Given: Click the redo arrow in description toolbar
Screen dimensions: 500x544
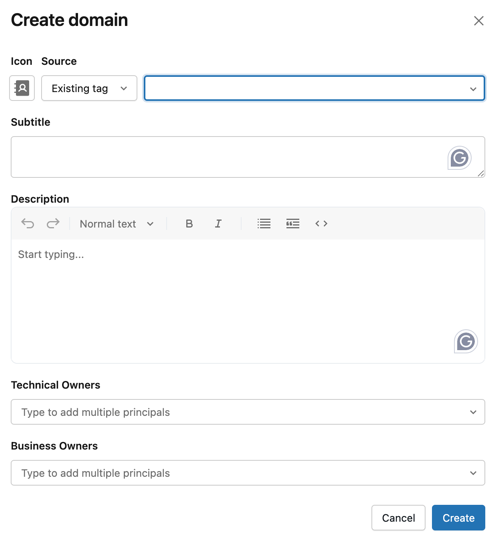Looking at the screenshot, I should tap(53, 224).
